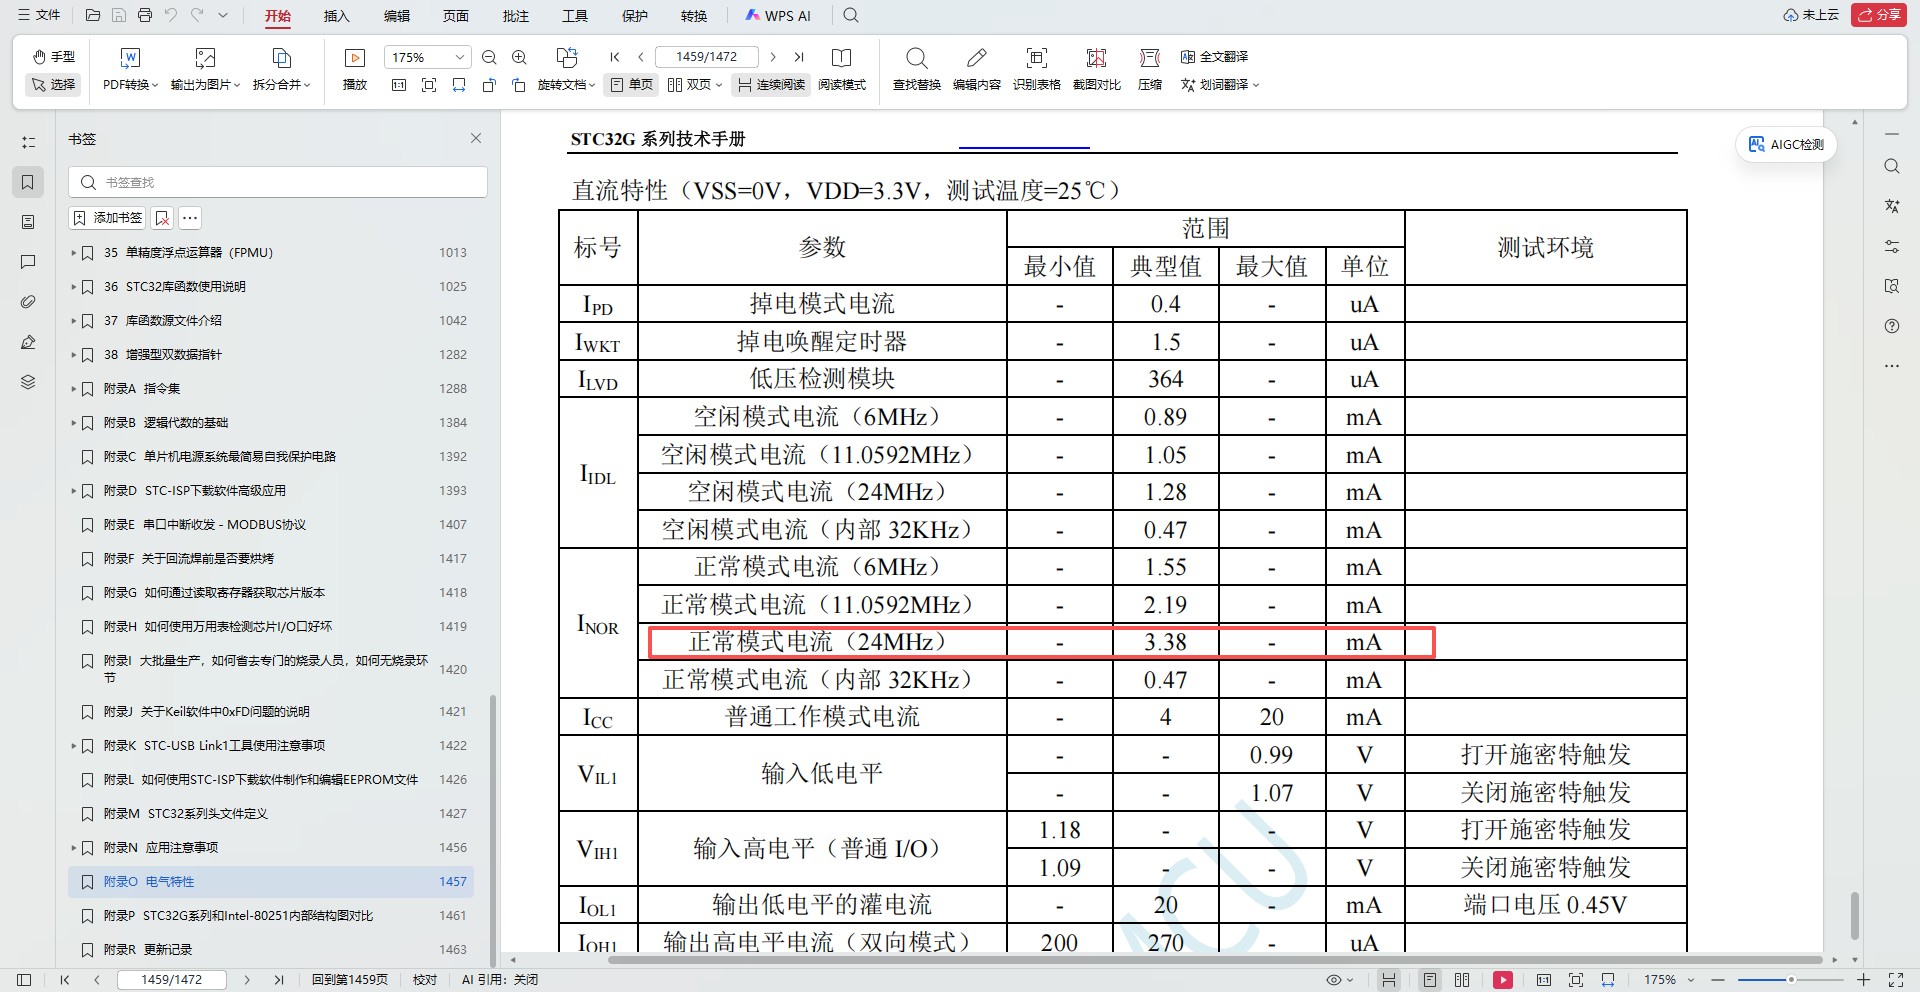1920x992 pixels.
Task: Open the layers icon in left sidebar
Action: [28, 382]
